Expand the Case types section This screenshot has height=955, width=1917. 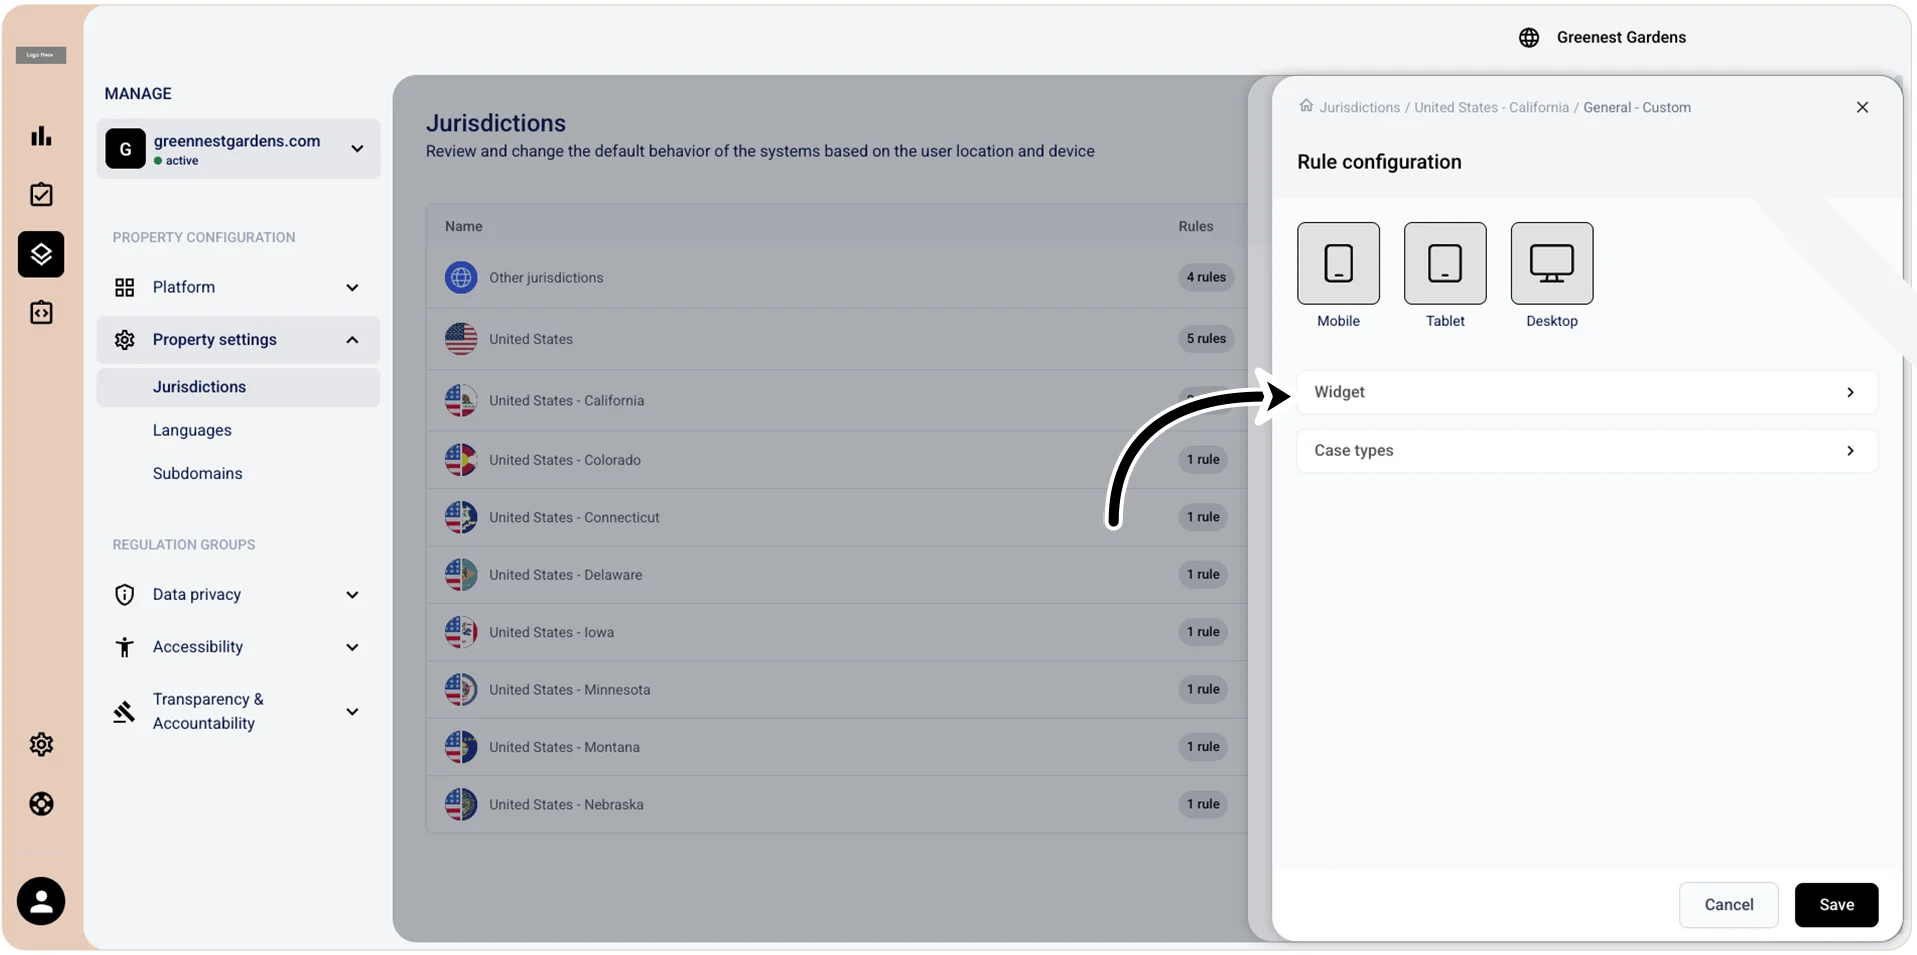coord(1587,450)
